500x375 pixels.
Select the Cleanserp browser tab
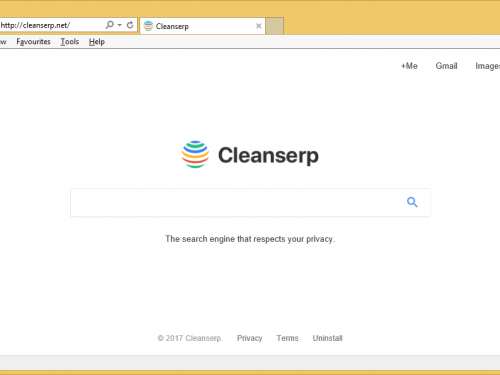202,26
